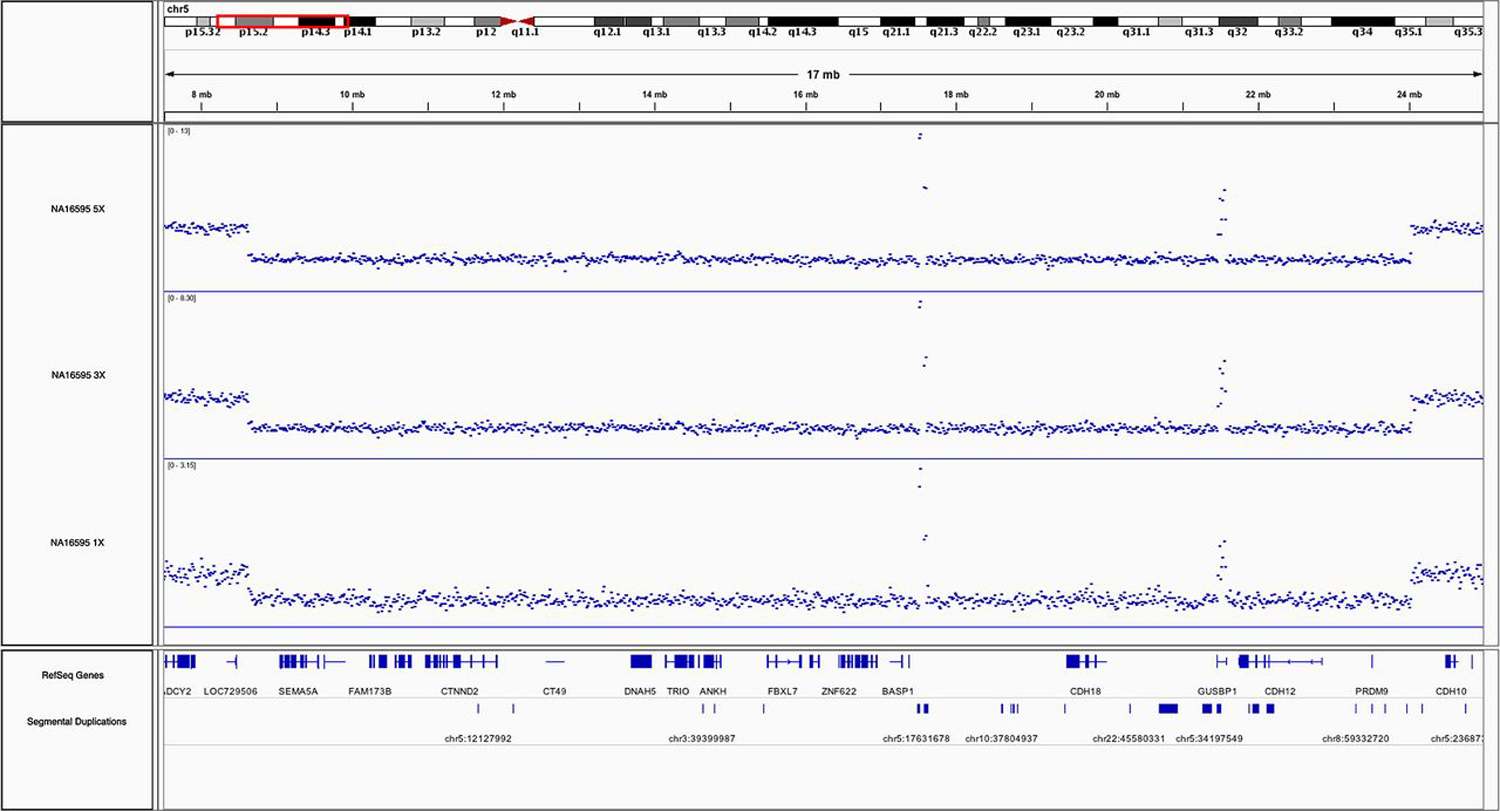Select the NA16595 1X track name

point(79,543)
